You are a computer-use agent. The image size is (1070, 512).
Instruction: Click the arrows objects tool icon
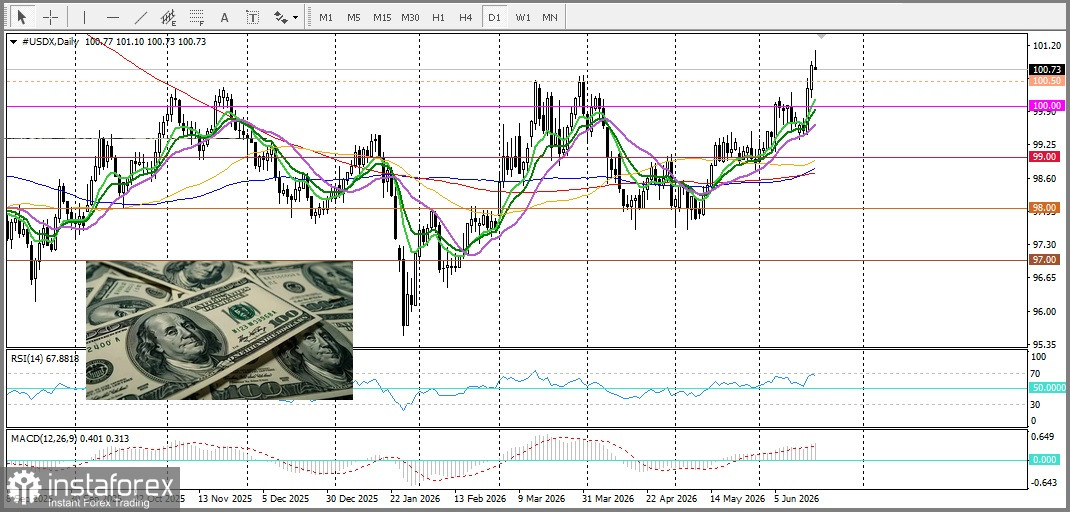pos(281,16)
